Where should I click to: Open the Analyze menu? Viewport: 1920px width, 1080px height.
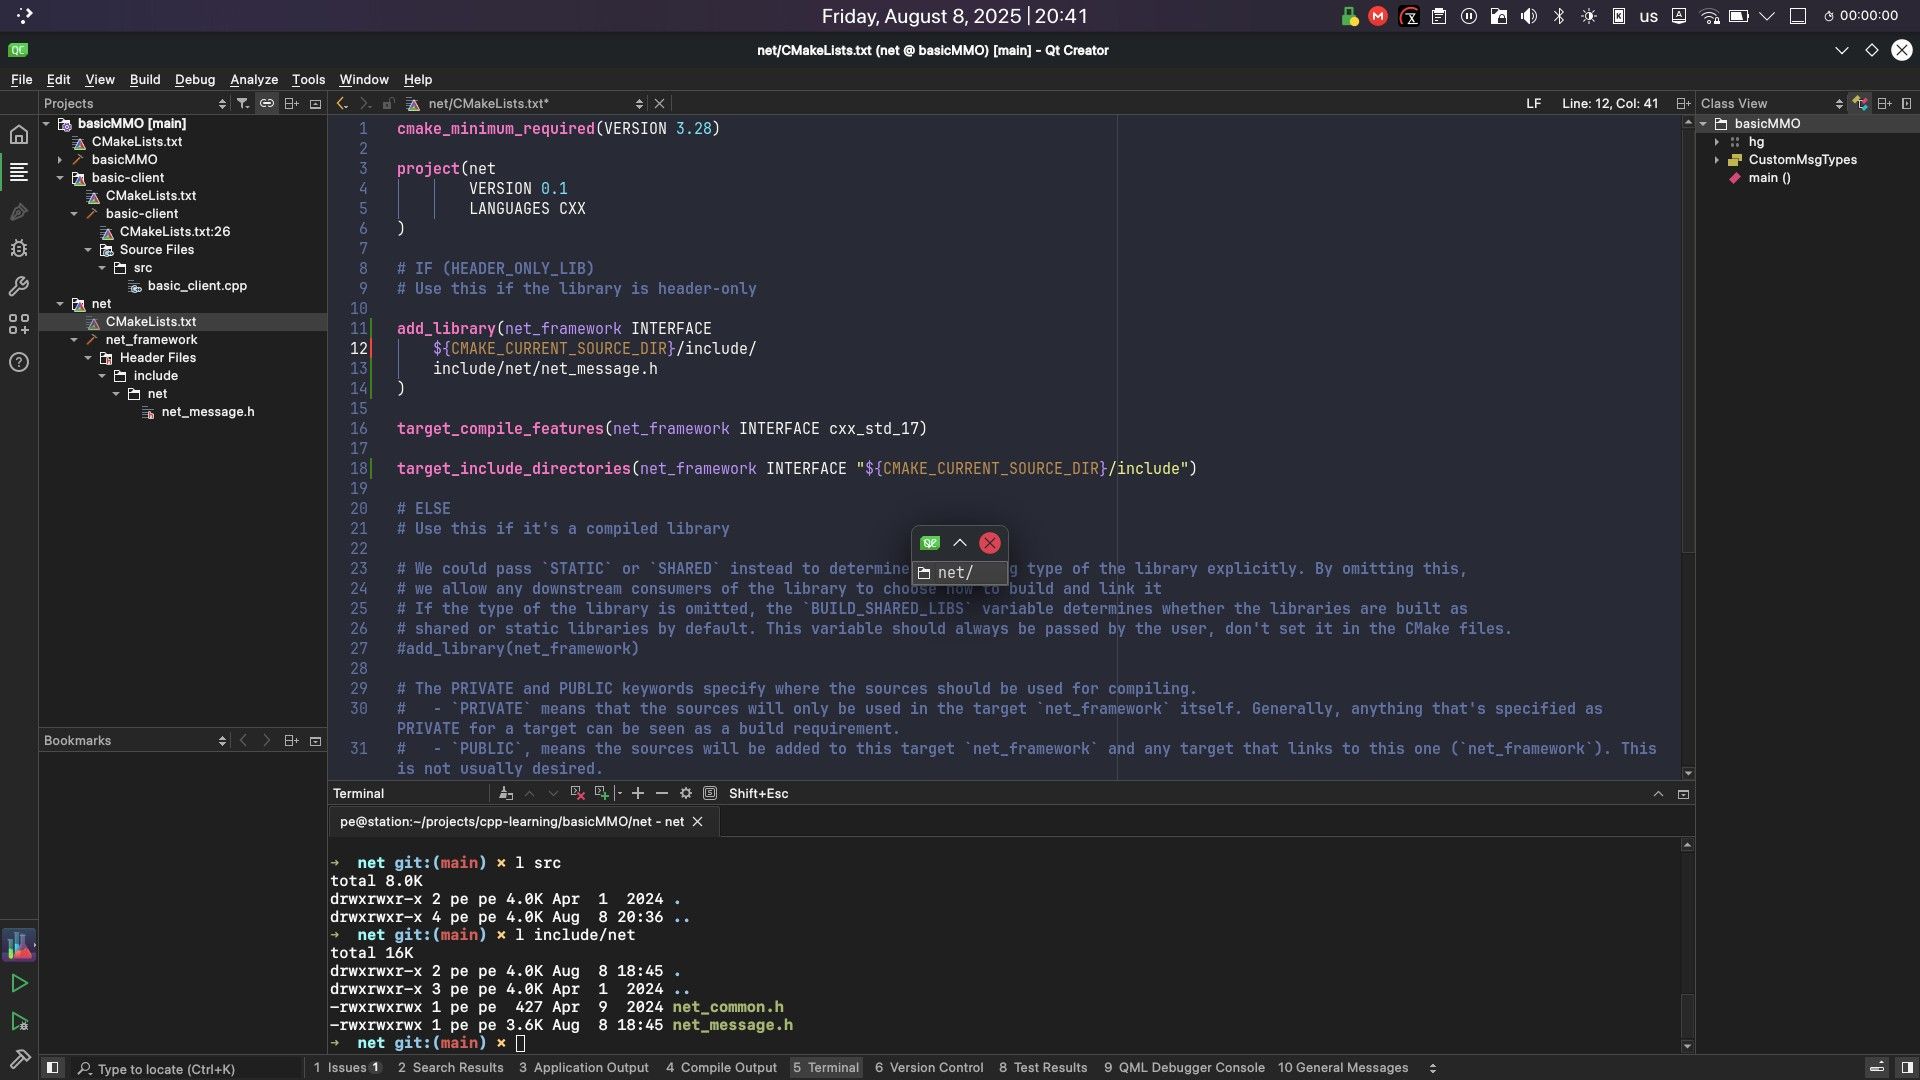pyautogui.click(x=254, y=80)
